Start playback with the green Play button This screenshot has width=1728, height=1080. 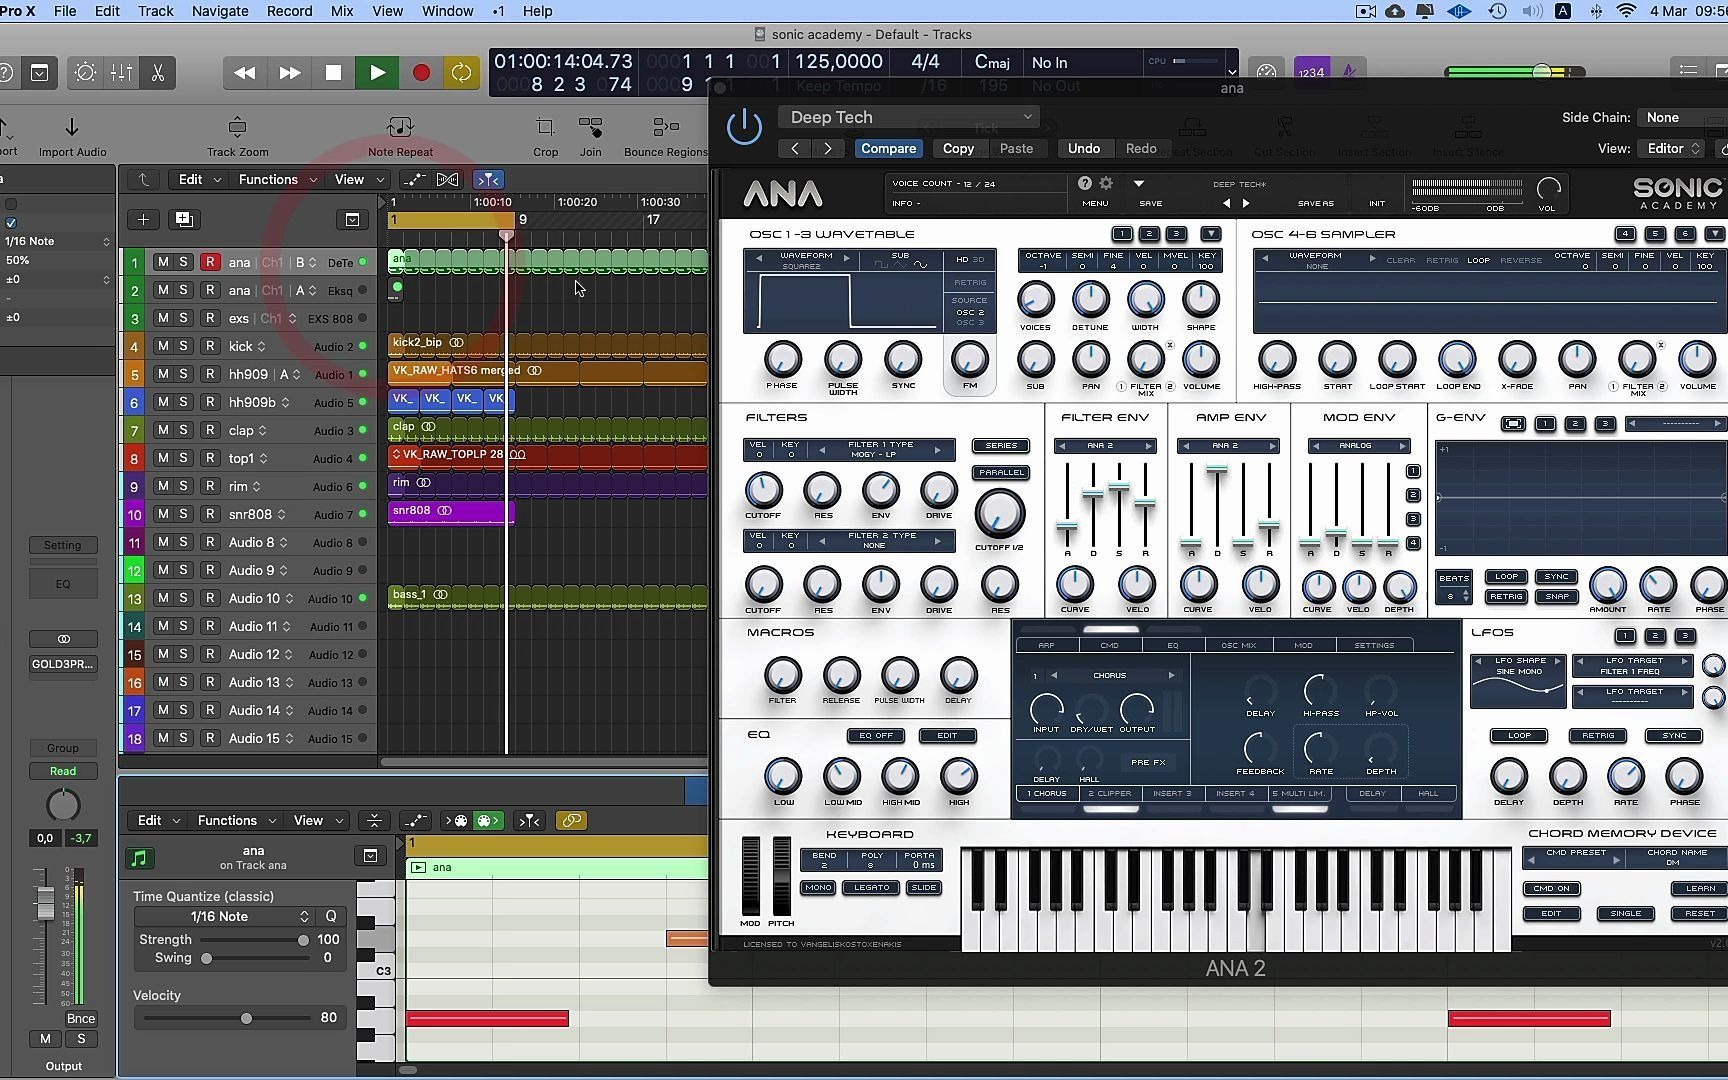point(377,73)
